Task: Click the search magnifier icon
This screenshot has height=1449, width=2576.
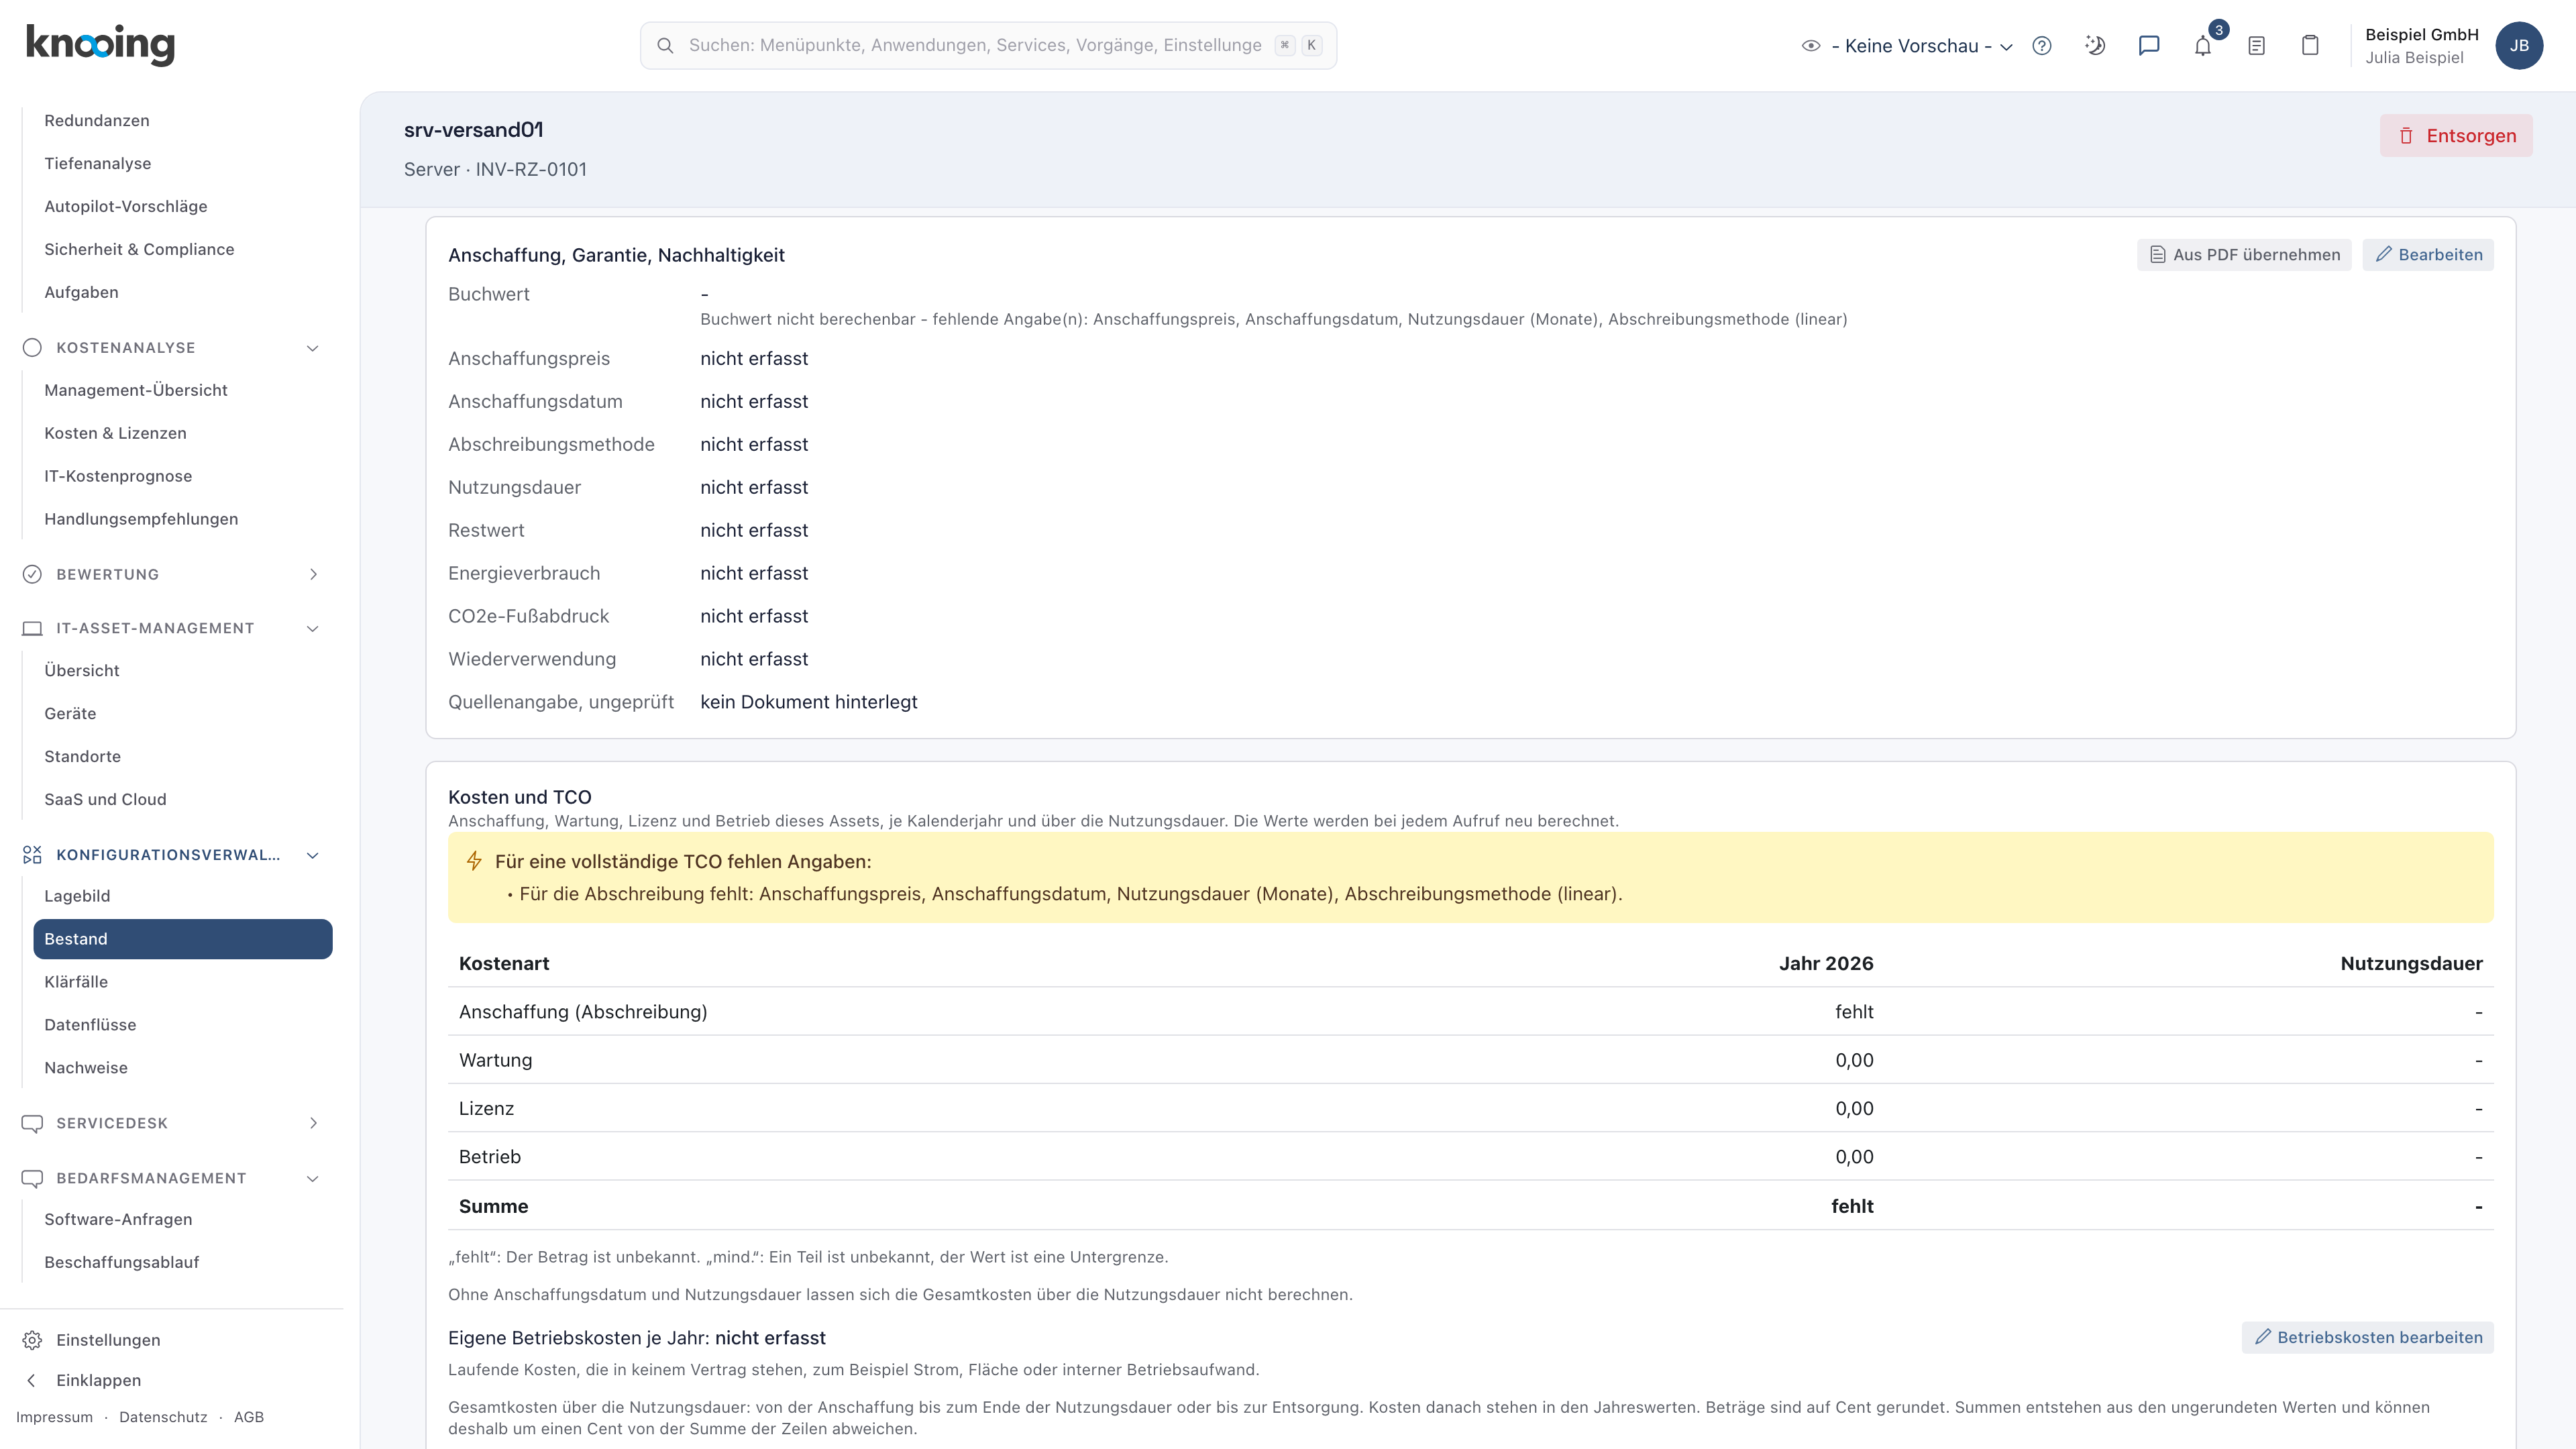Action: [665, 46]
